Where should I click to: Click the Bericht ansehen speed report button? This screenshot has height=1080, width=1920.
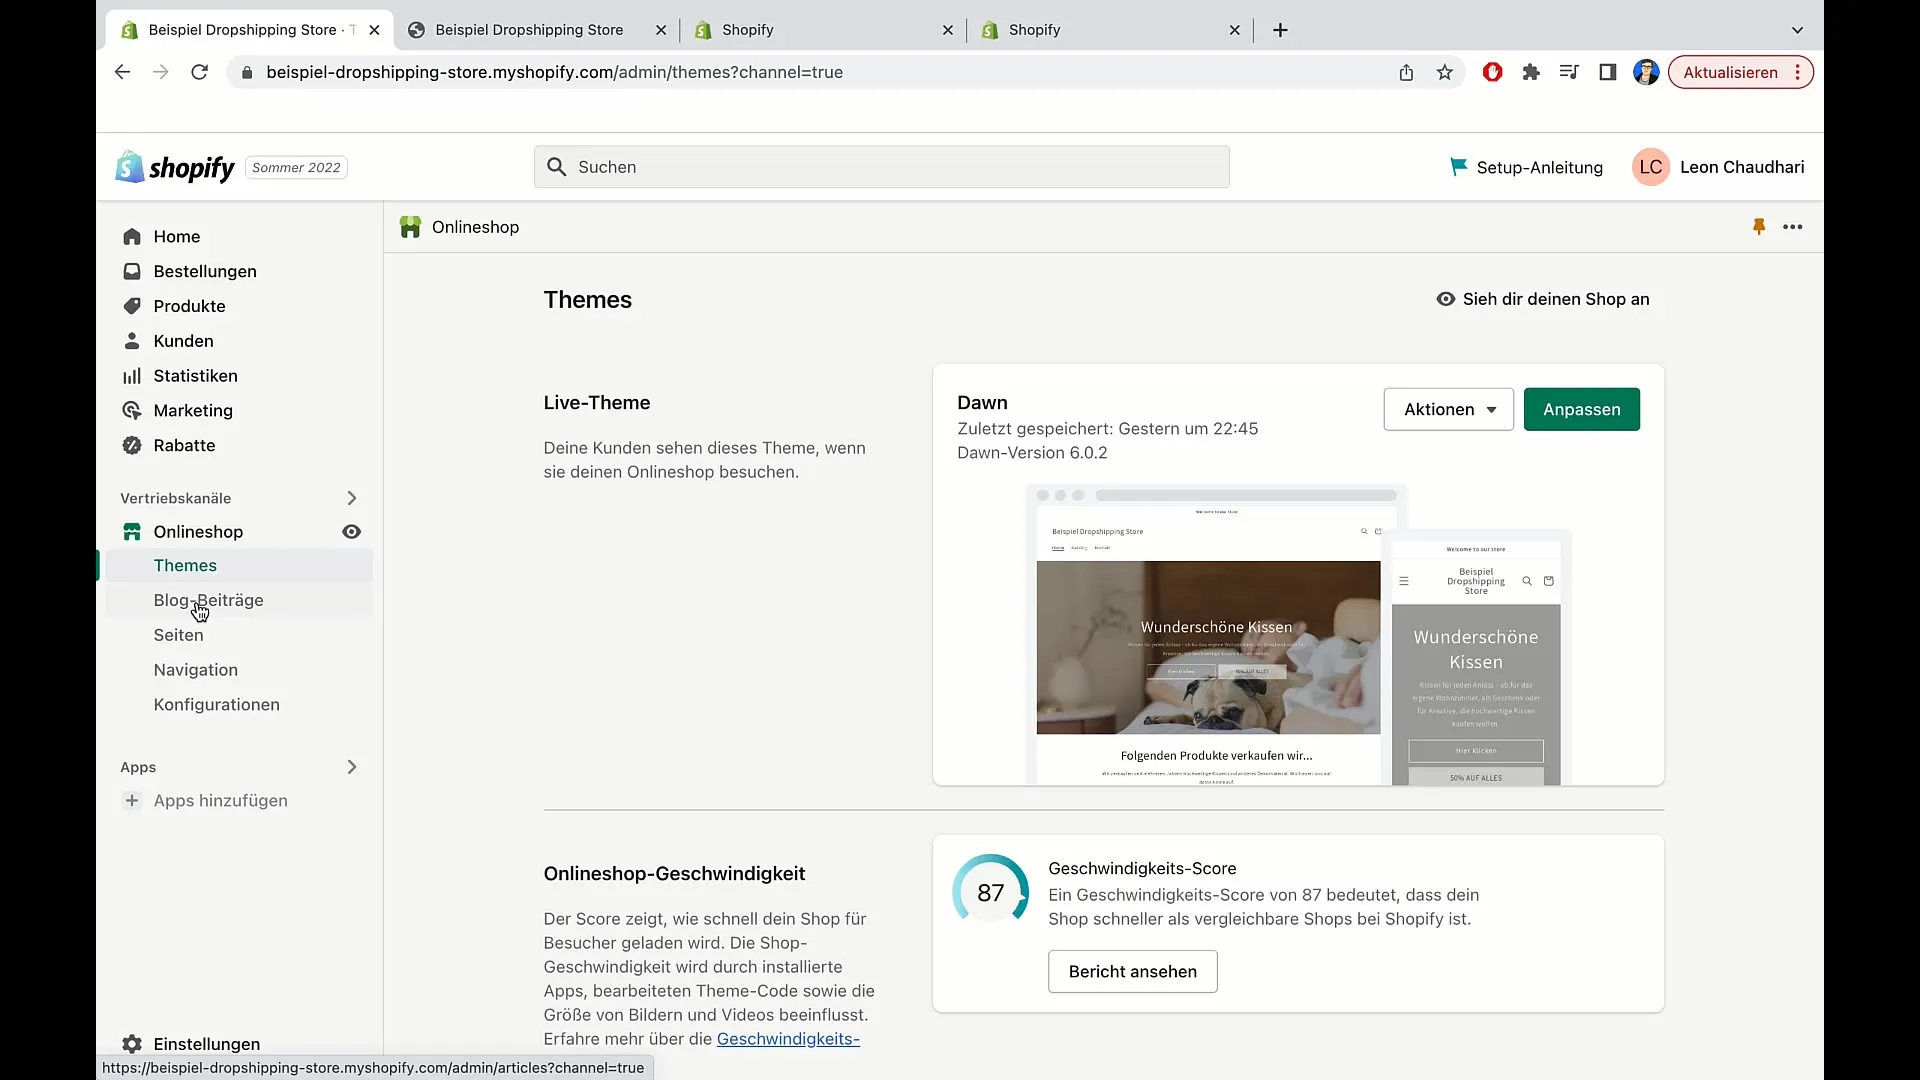click(1133, 972)
